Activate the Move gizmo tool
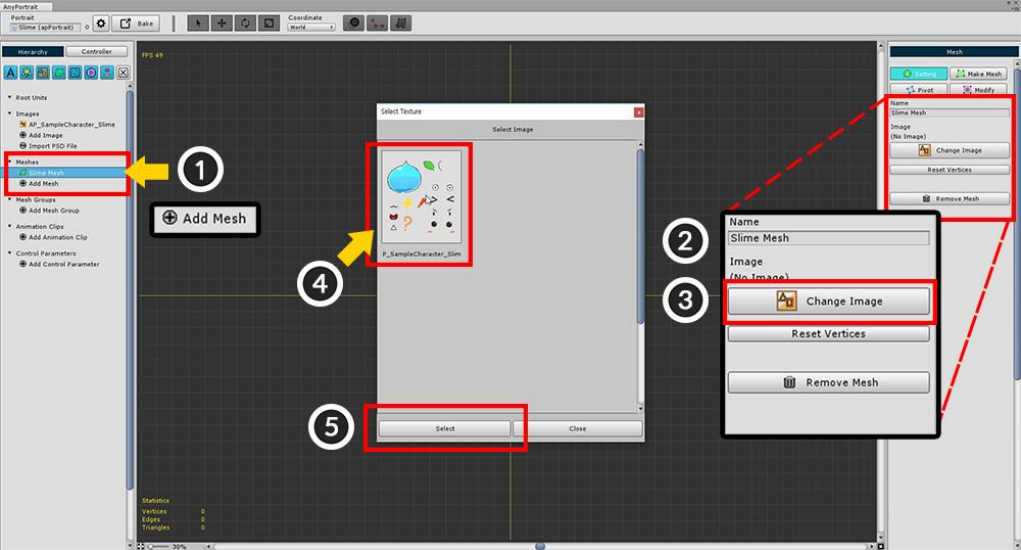1021x550 pixels. click(x=221, y=23)
